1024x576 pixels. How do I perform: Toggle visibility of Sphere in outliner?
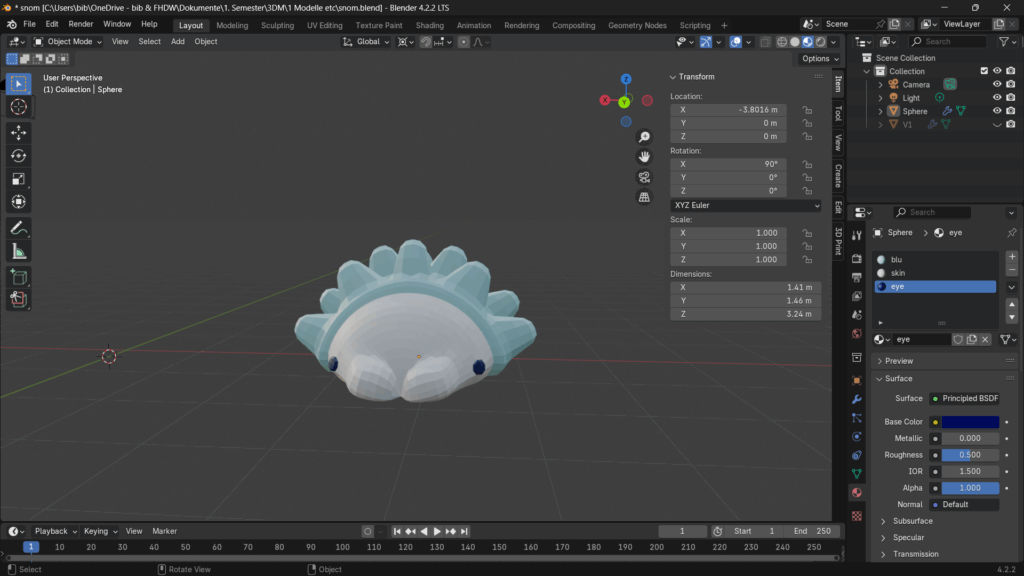996,111
